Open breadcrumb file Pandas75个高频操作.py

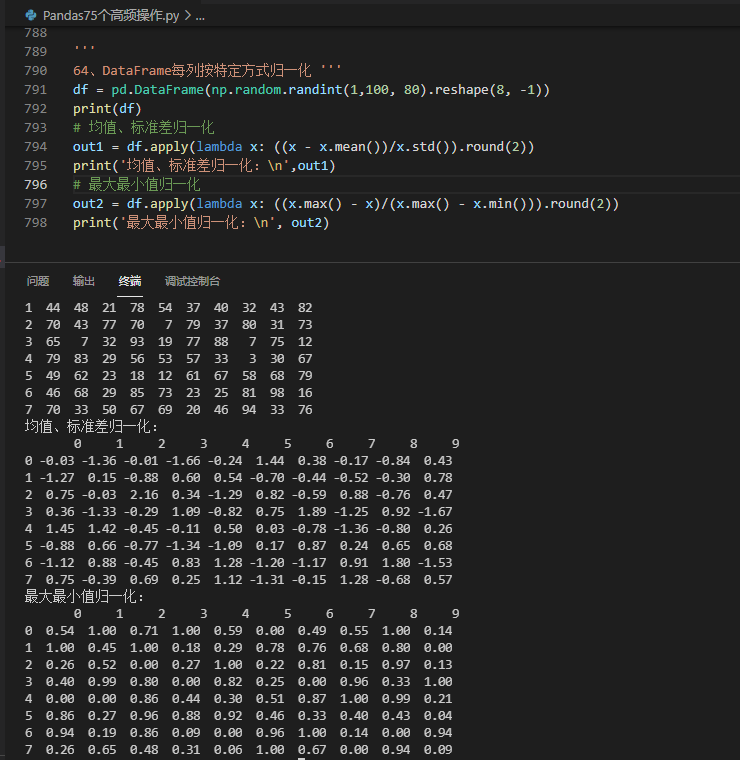pos(111,16)
